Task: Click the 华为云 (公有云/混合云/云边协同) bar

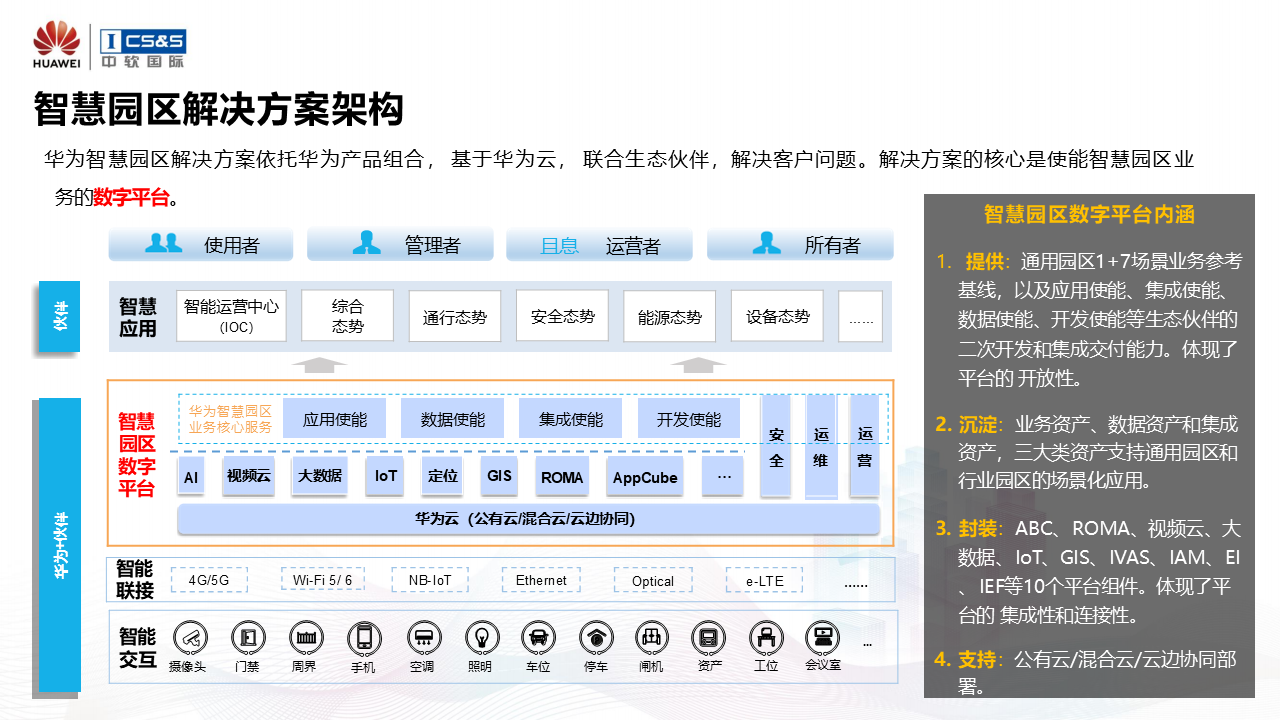Action: point(528,519)
